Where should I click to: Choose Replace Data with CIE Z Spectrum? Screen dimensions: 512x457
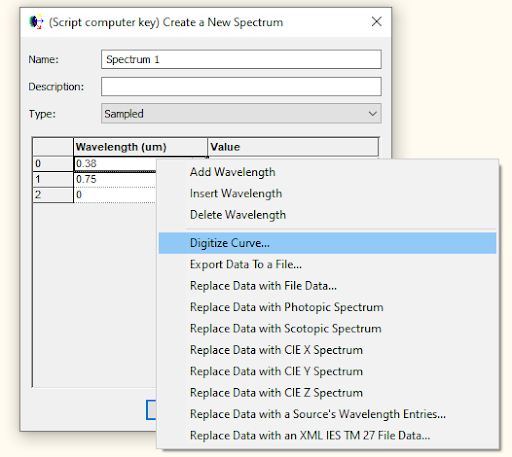click(327, 393)
